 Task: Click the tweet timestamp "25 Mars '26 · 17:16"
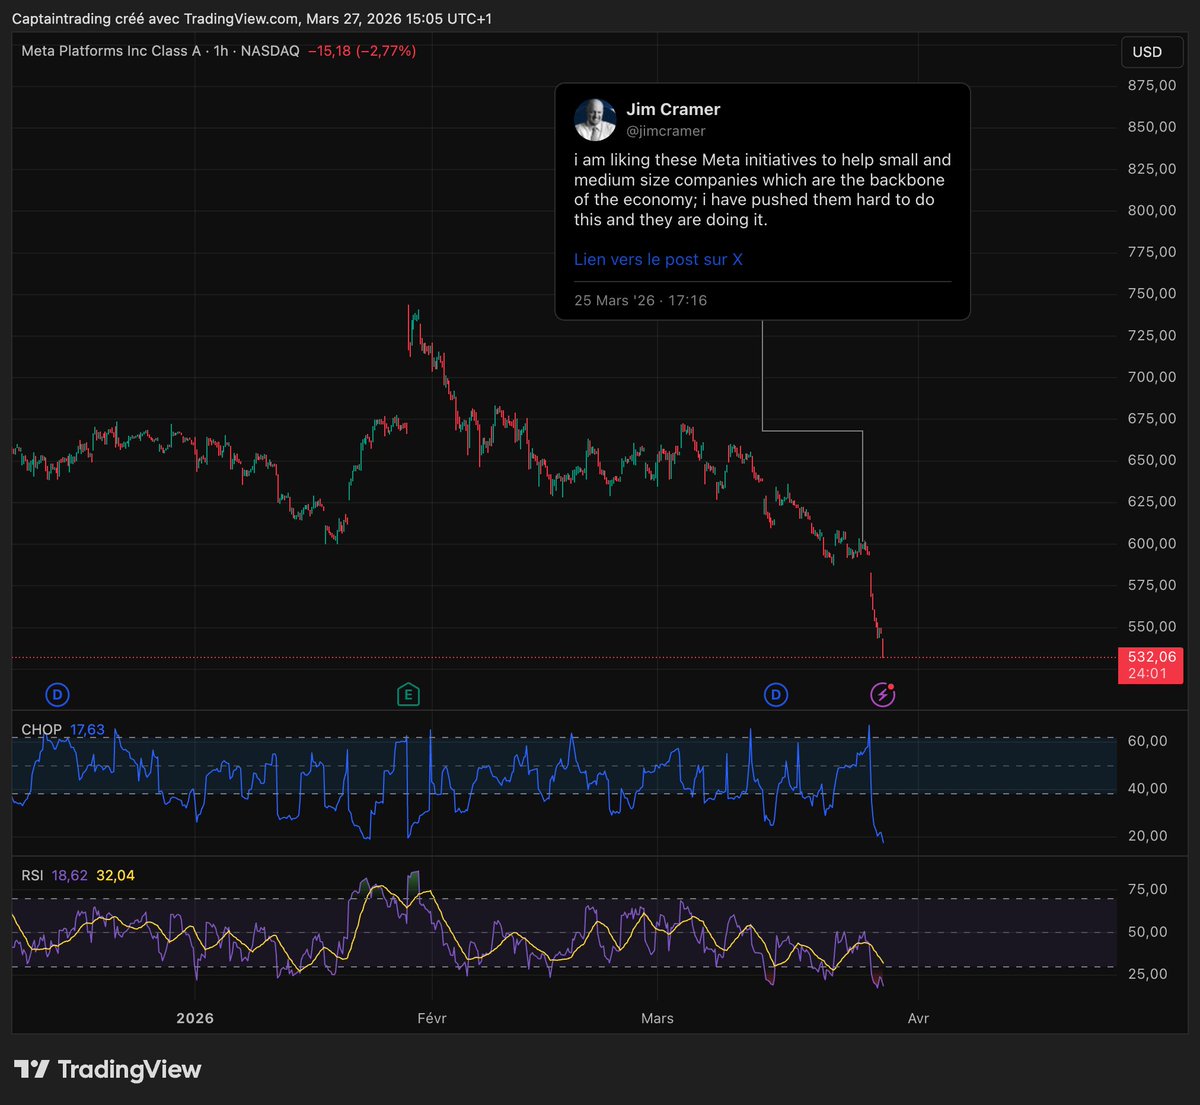pyautogui.click(x=640, y=300)
